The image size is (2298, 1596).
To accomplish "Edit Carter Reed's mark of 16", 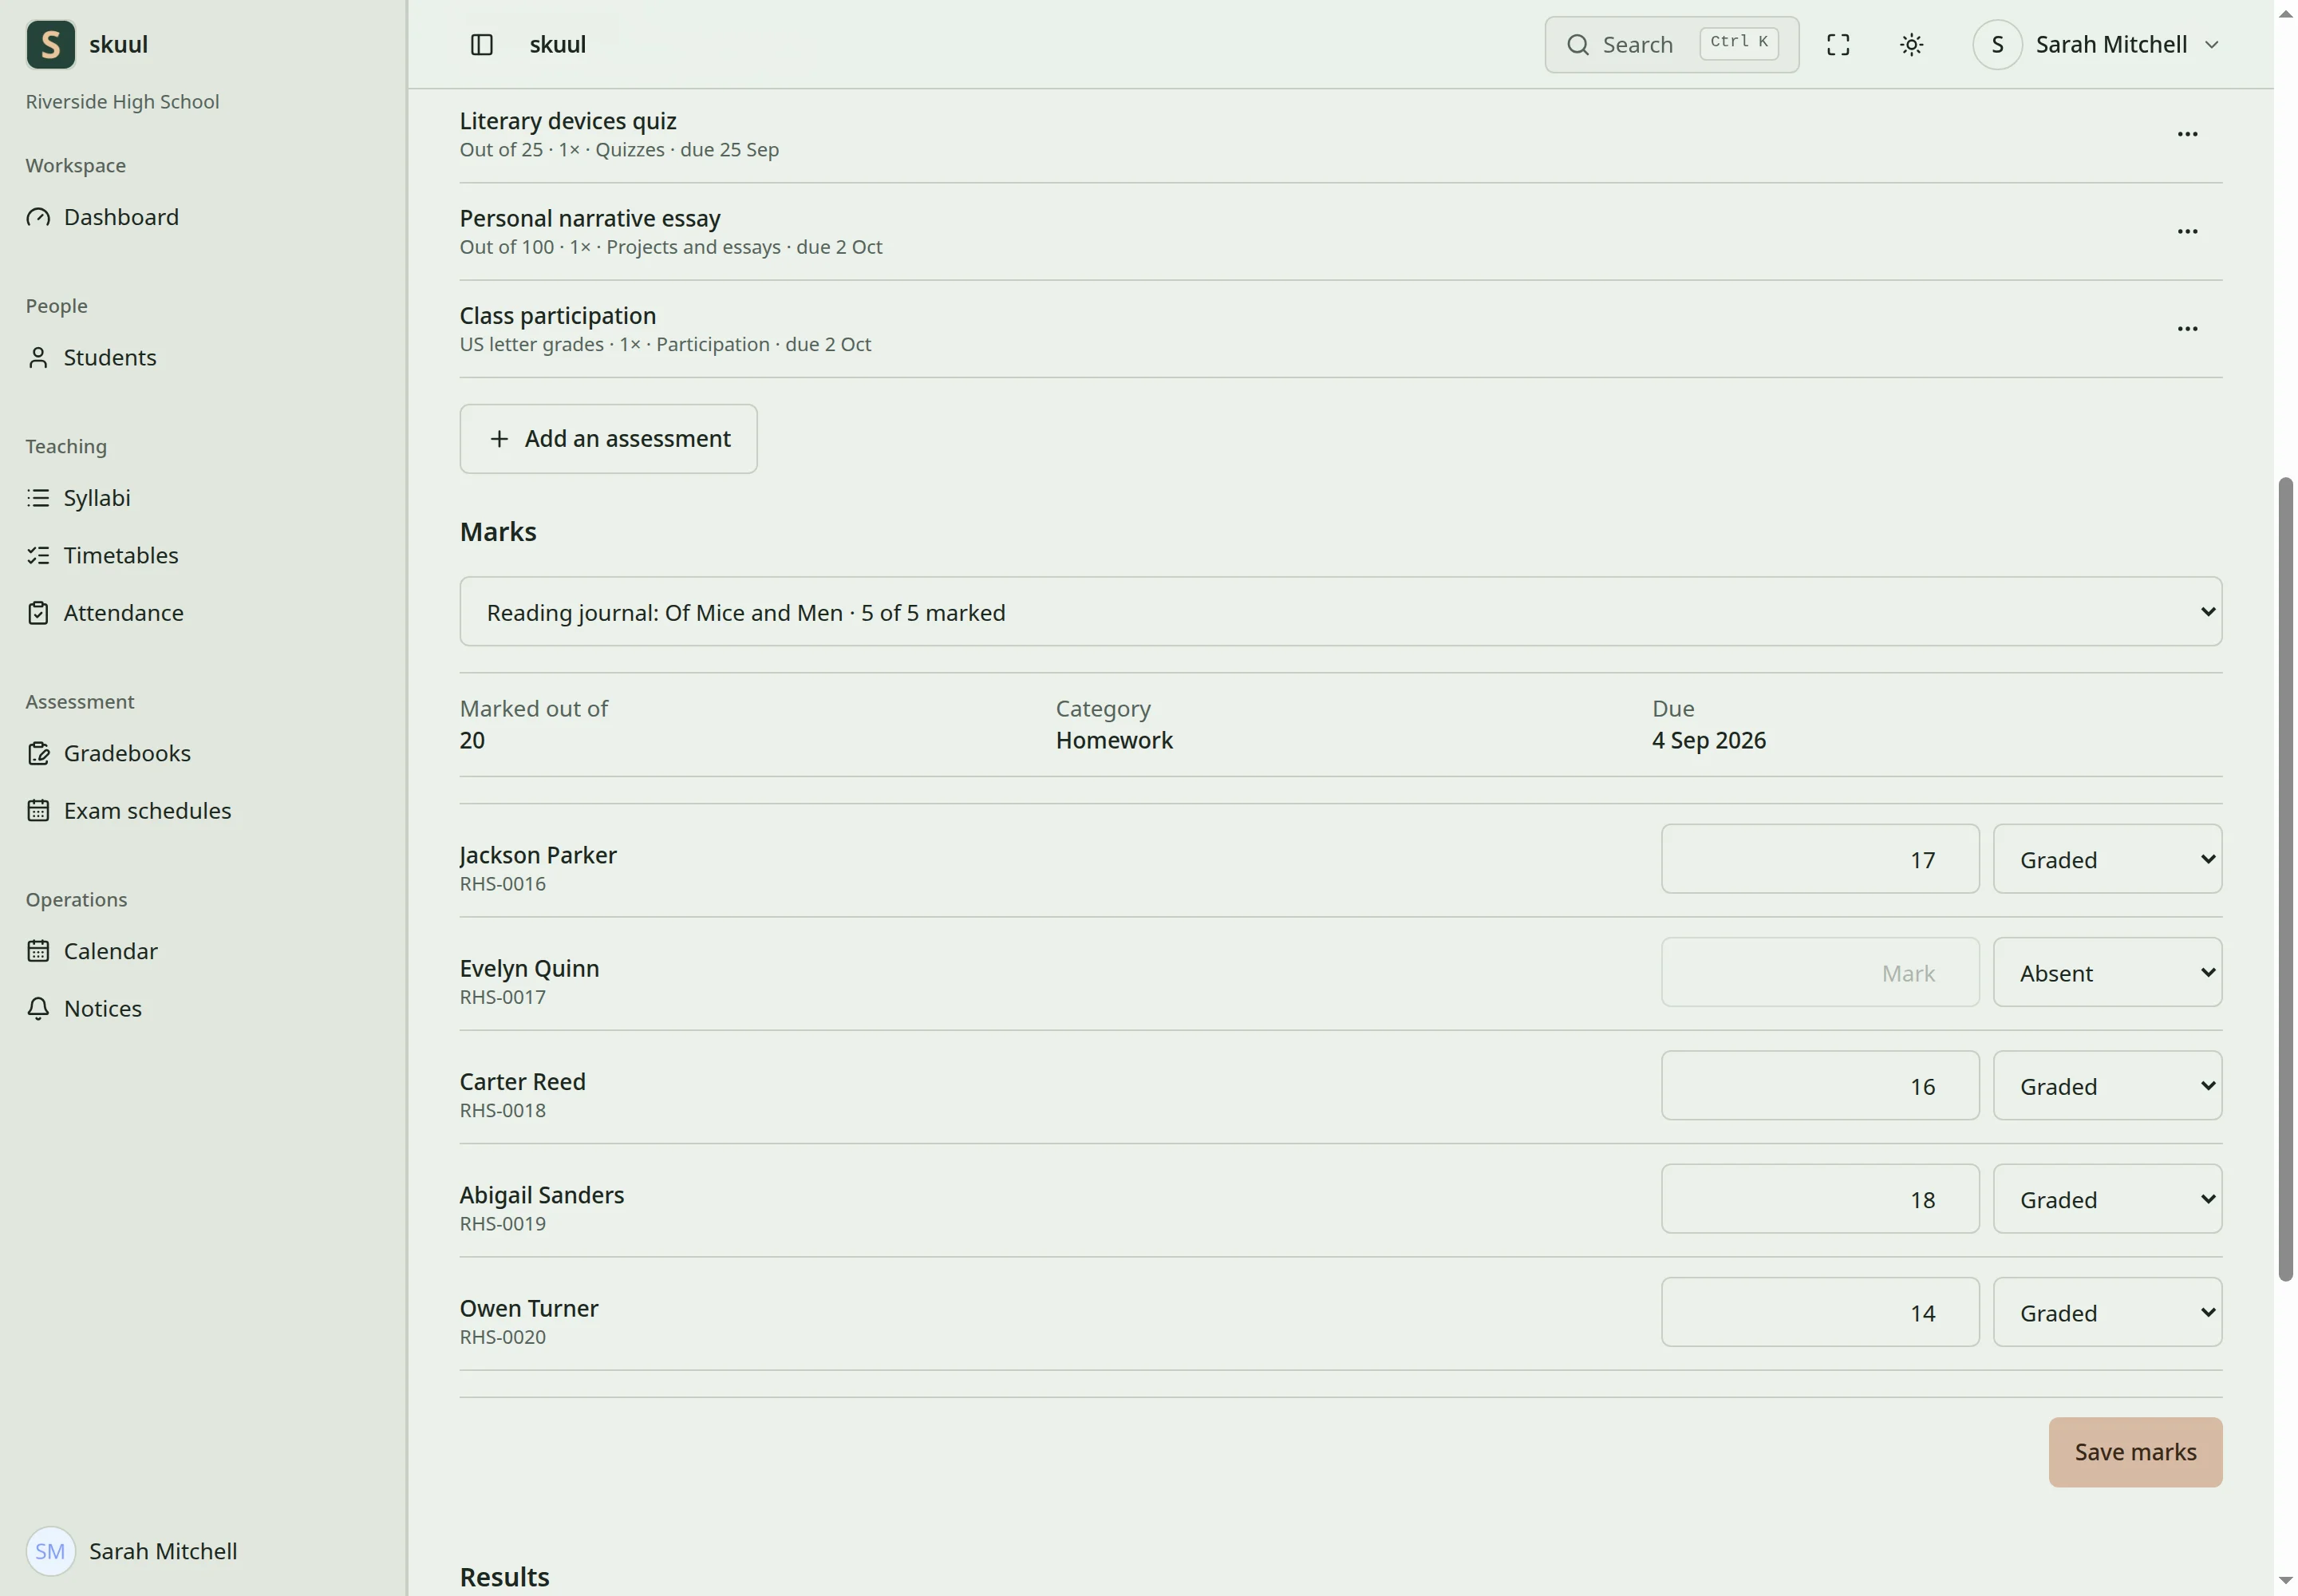I will (1819, 1085).
